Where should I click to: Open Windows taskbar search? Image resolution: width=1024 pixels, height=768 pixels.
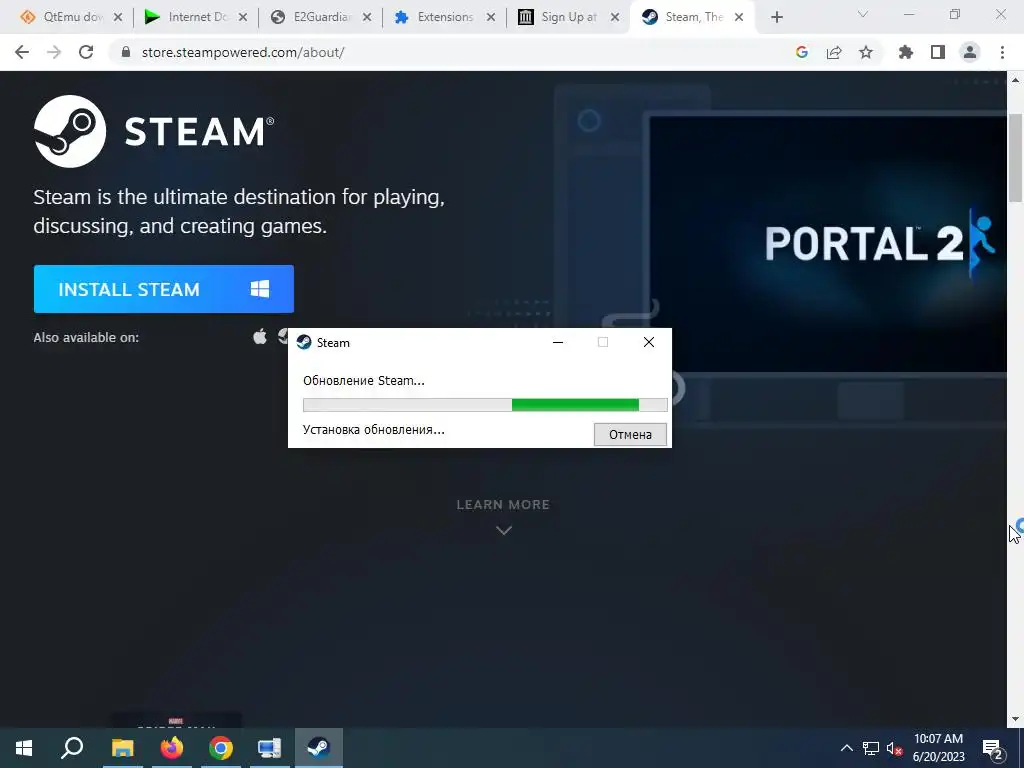(72, 748)
